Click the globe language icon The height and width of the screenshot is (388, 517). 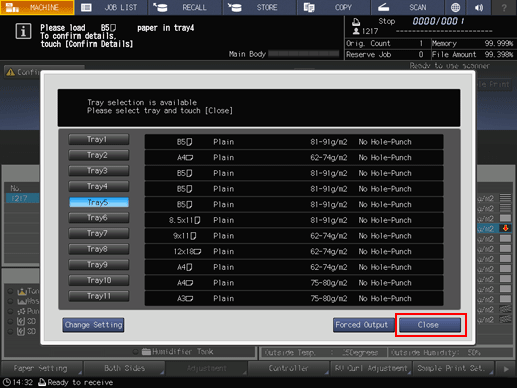tap(455, 7)
